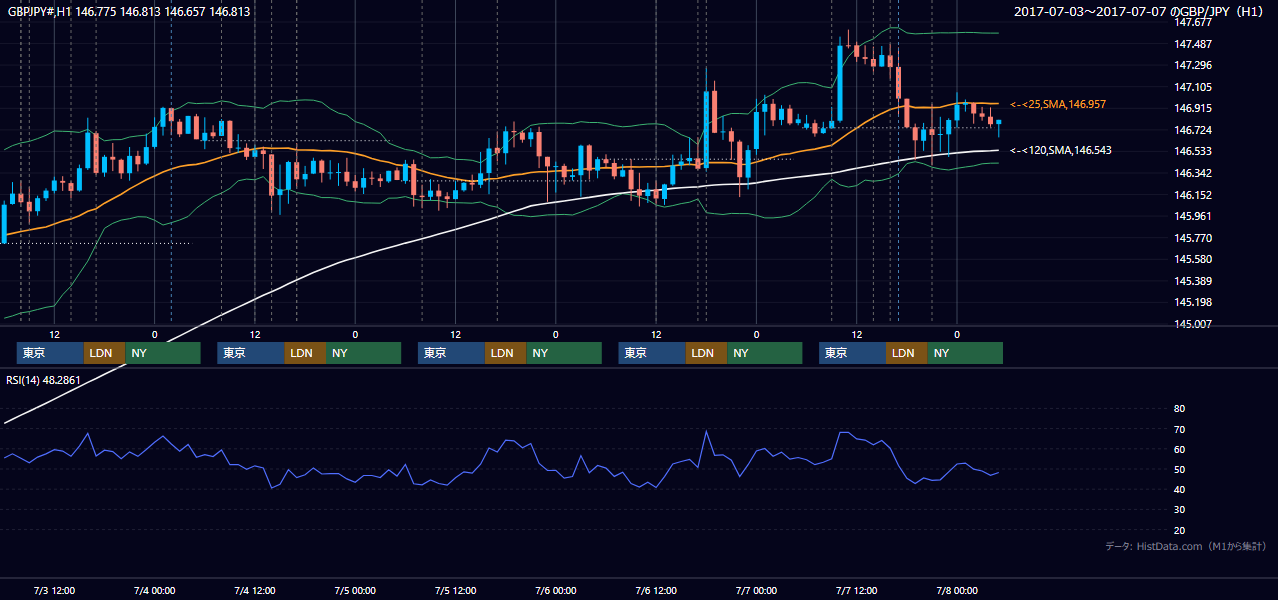1278x600 pixels.
Task: Select the 7/8 00:00 time axis marker
Action: [957, 590]
